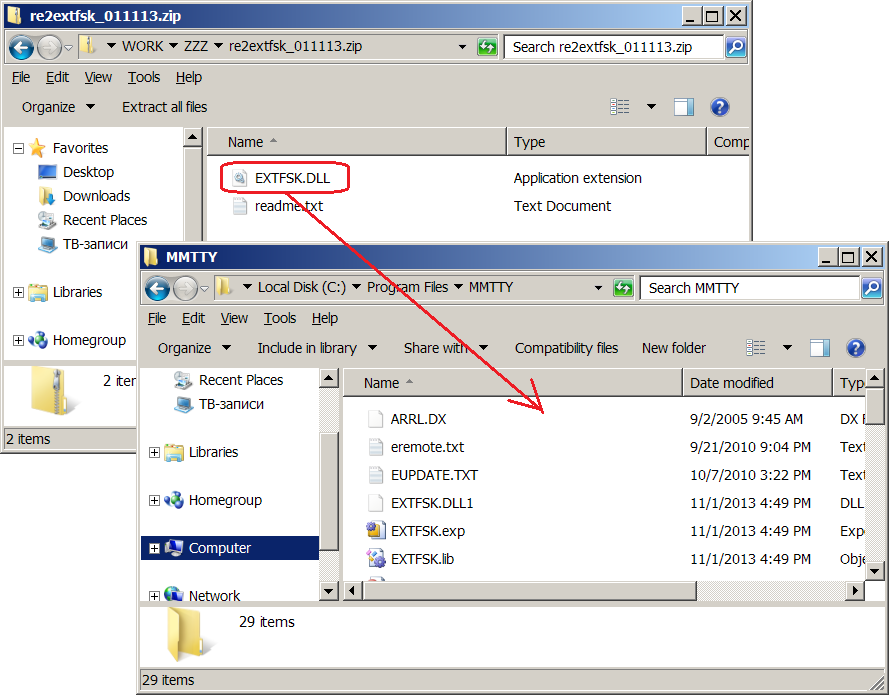Open the Tools menu in the zip window
Image resolution: width=892 pixels, height=698 pixels.
(144, 77)
